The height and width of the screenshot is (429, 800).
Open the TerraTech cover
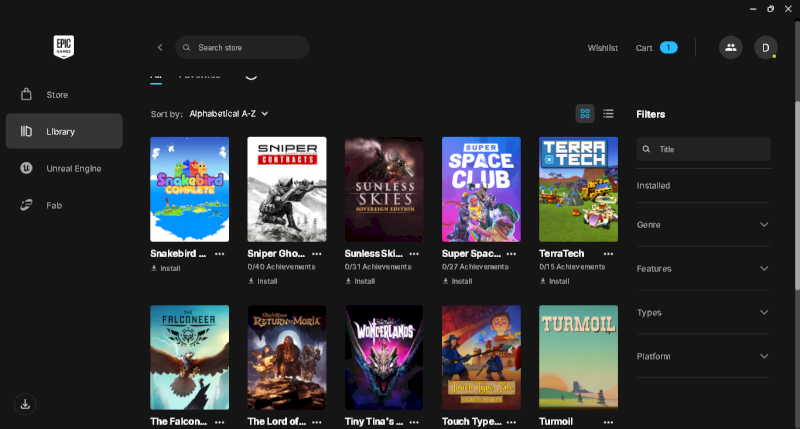click(578, 189)
